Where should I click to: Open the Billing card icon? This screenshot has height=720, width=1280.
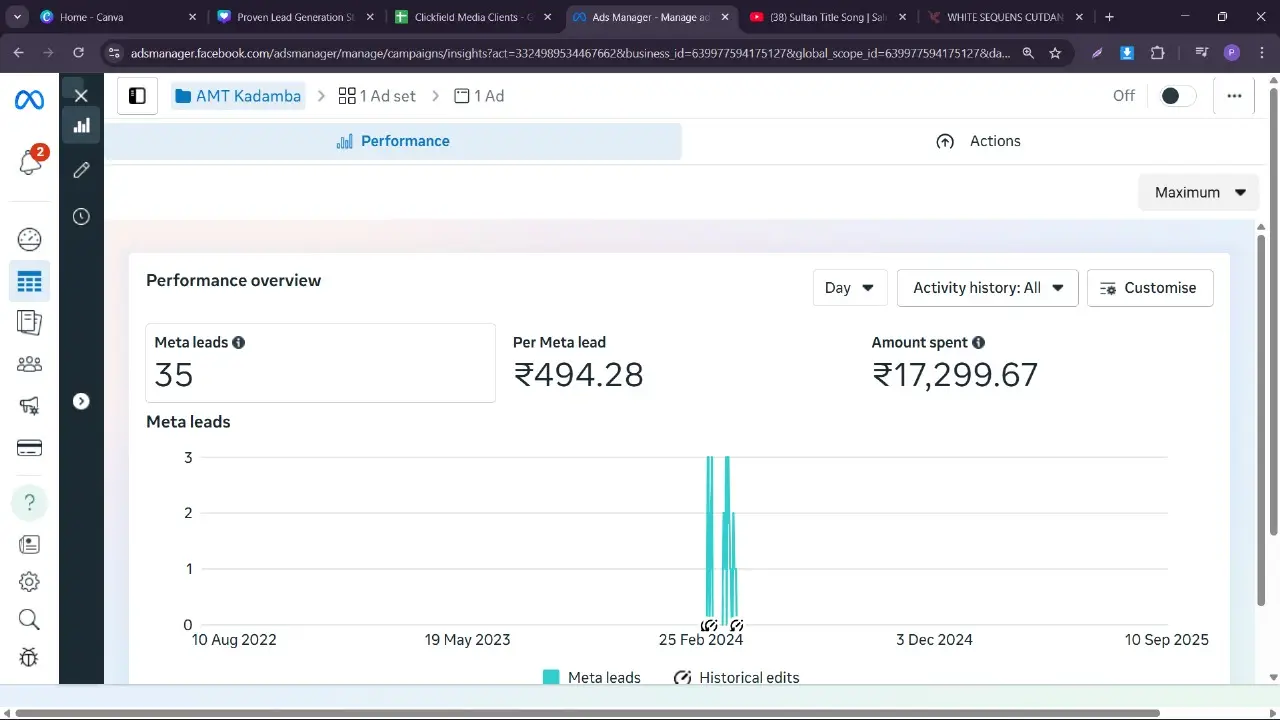pos(29,448)
